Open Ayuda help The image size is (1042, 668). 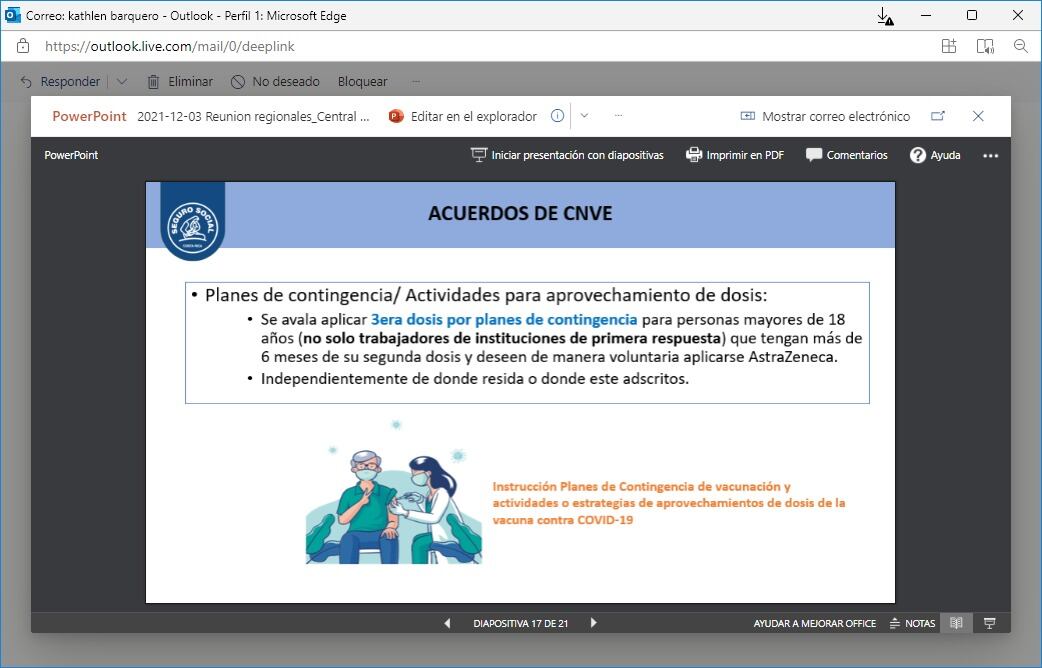tap(935, 155)
